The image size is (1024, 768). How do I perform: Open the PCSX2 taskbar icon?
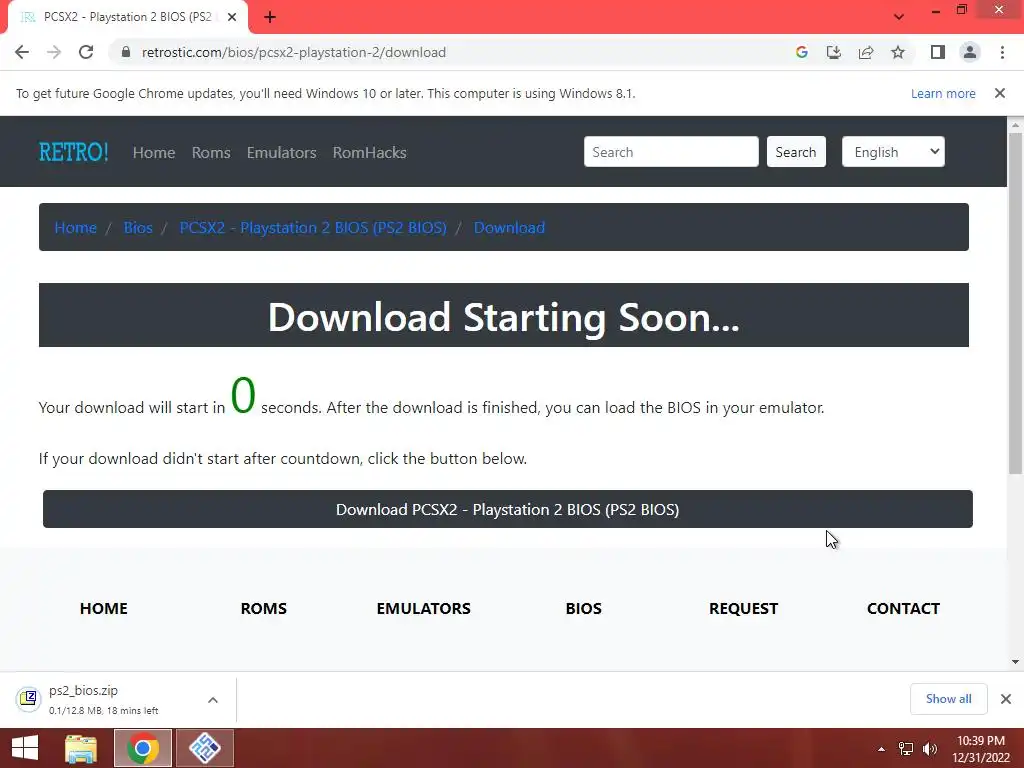(x=204, y=748)
